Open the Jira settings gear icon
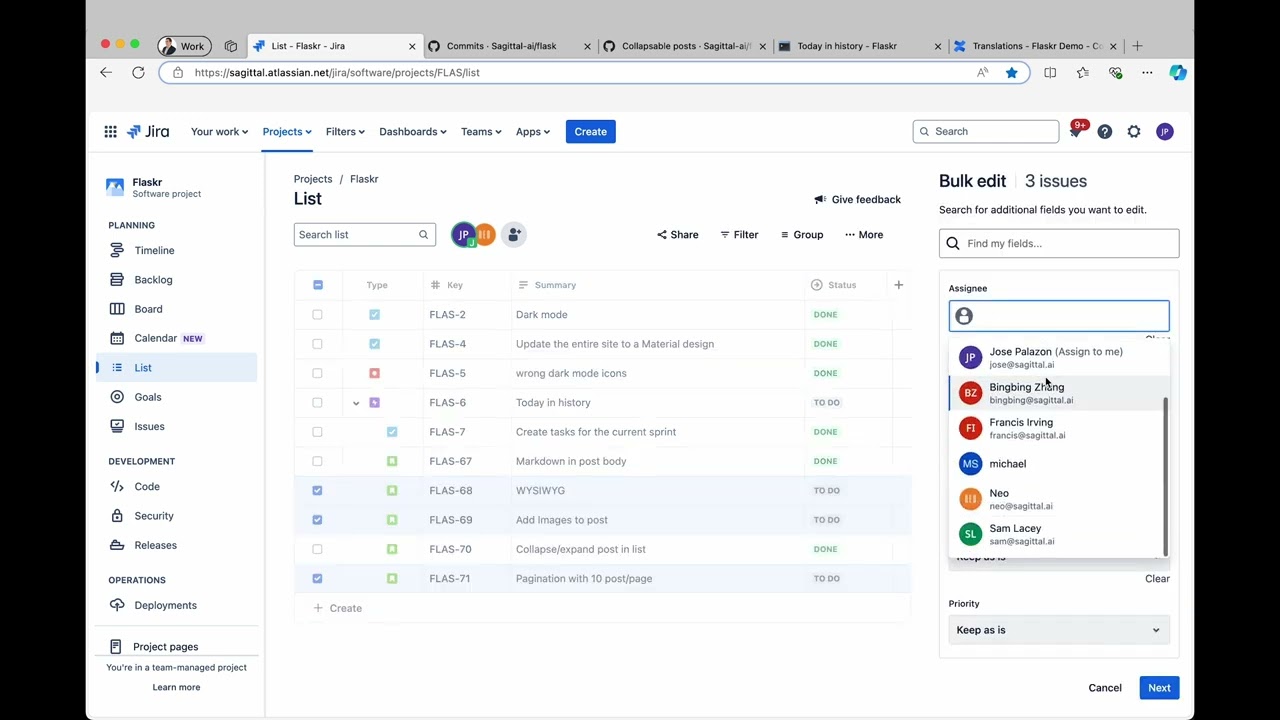This screenshot has width=1280, height=720. tap(1134, 131)
